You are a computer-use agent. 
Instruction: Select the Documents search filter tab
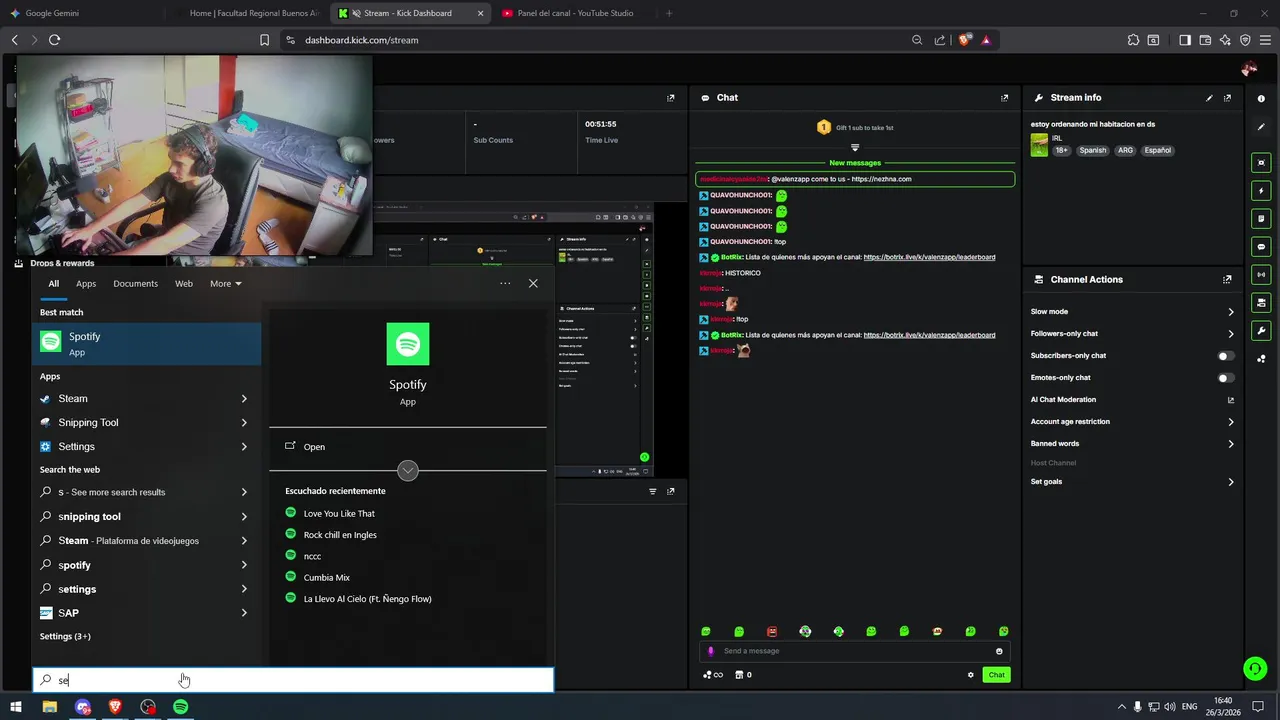tap(135, 284)
